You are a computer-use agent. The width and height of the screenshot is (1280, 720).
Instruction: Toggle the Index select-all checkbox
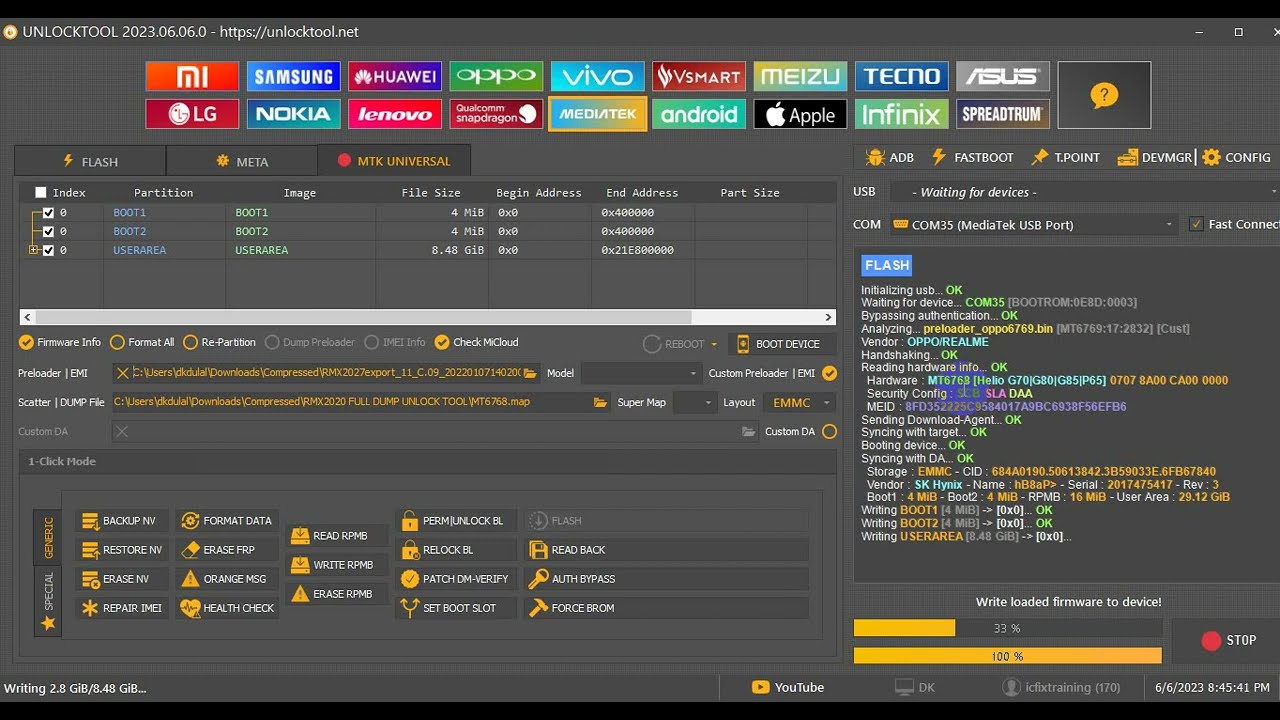pyautogui.click(x=41, y=192)
